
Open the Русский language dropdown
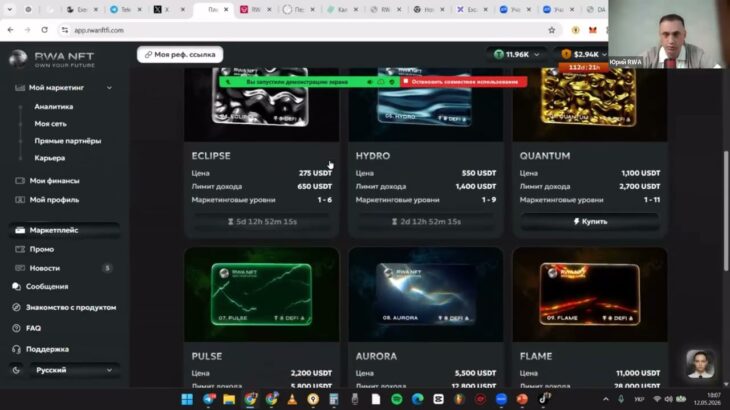[74, 370]
